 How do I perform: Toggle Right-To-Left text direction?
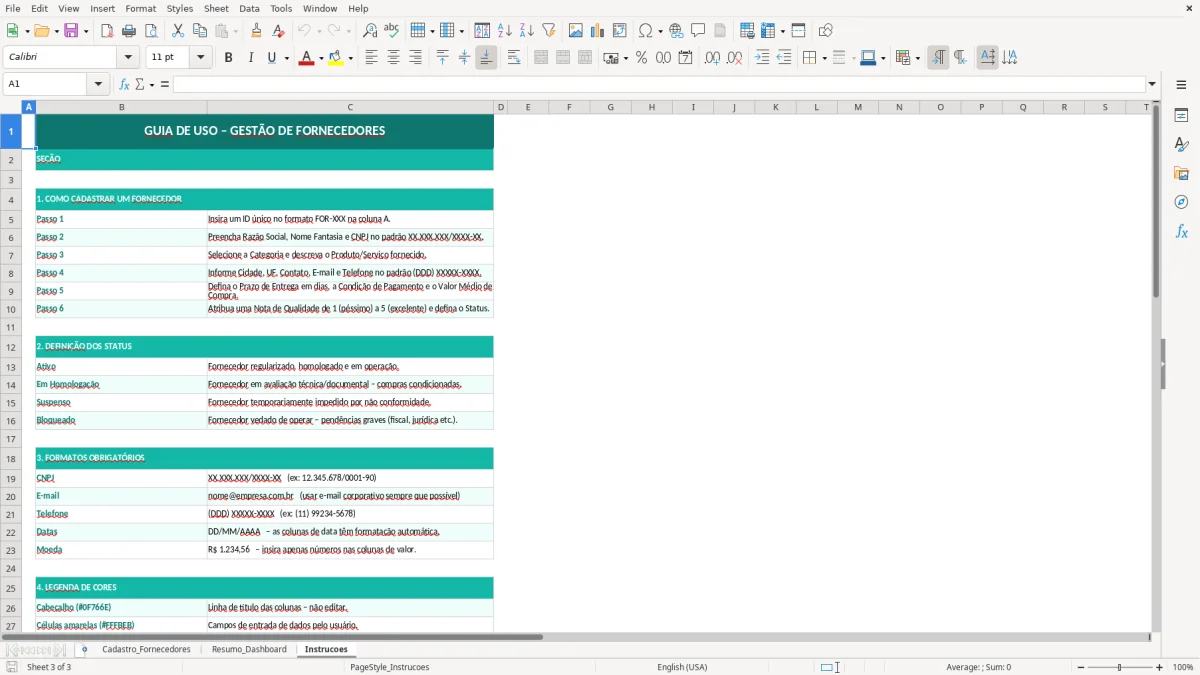point(960,58)
